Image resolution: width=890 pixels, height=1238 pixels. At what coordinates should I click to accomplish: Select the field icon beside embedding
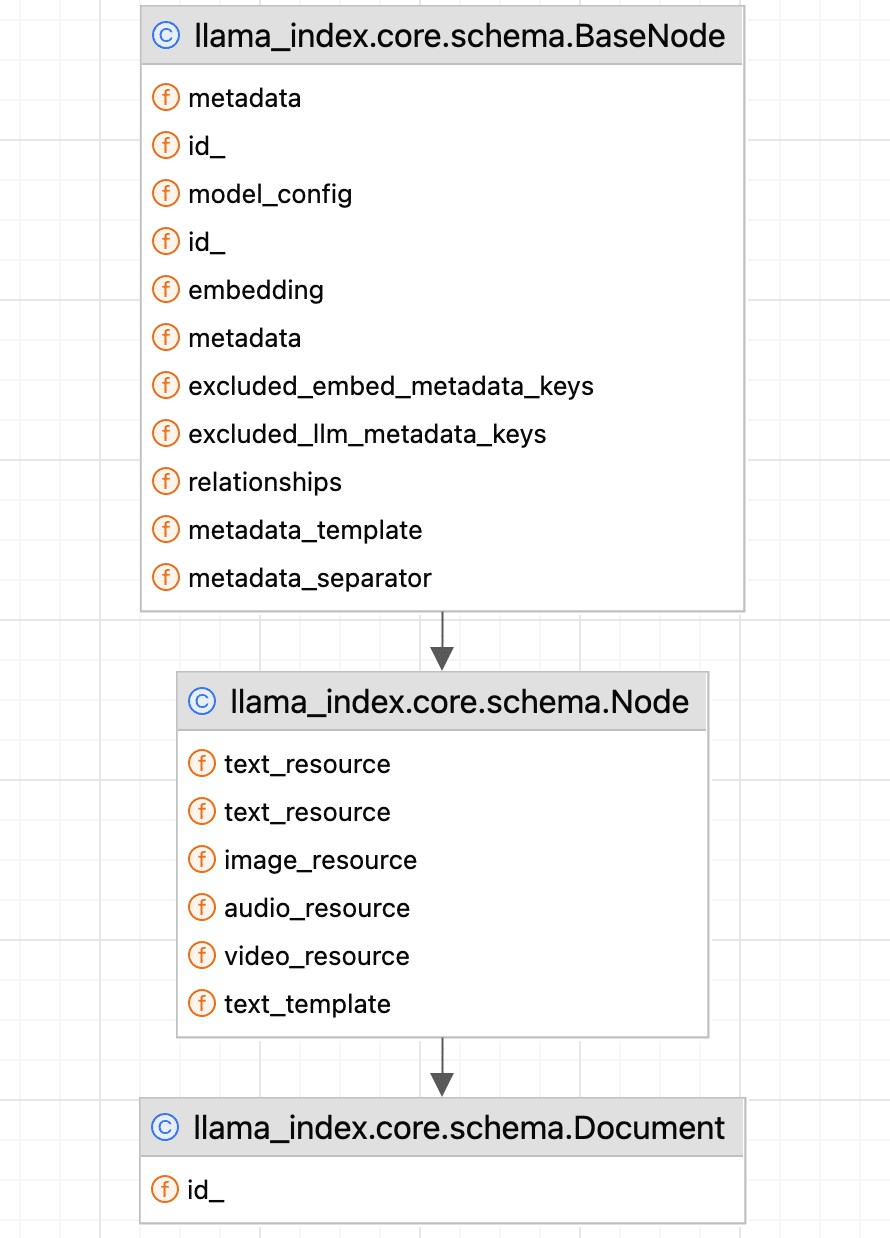pos(165,290)
